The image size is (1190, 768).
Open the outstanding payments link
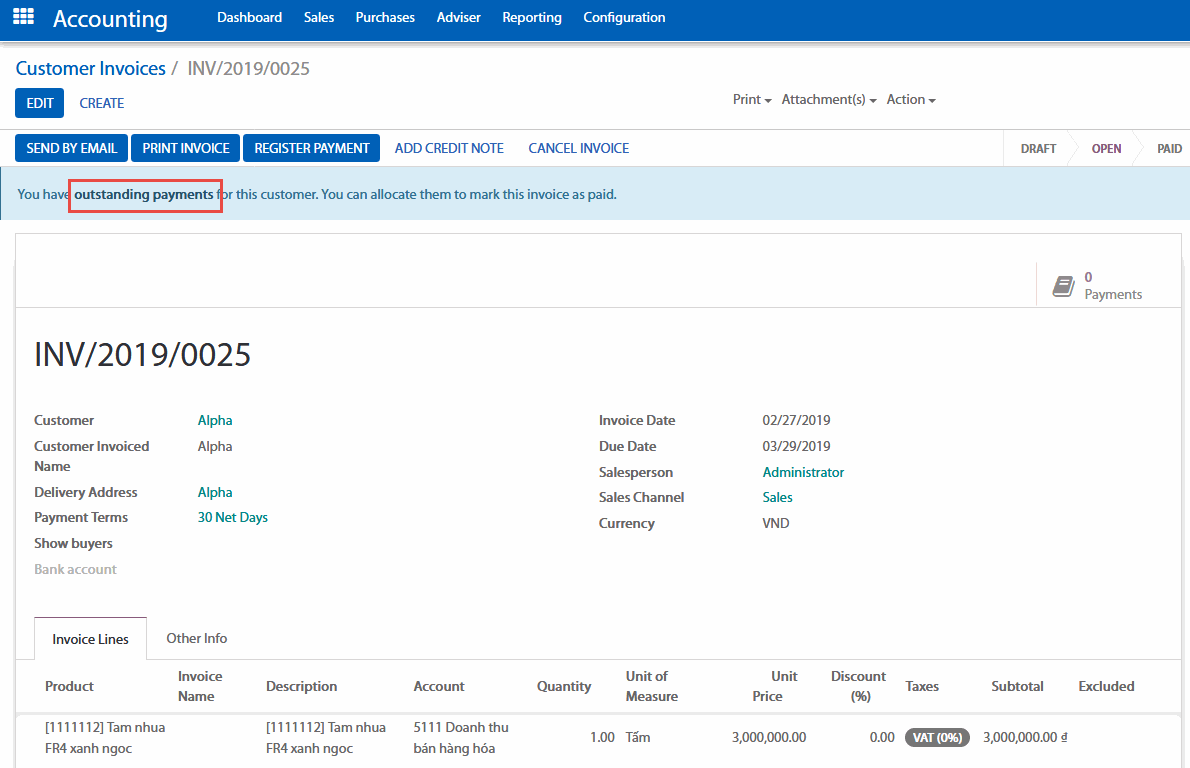[x=144, y=194]
